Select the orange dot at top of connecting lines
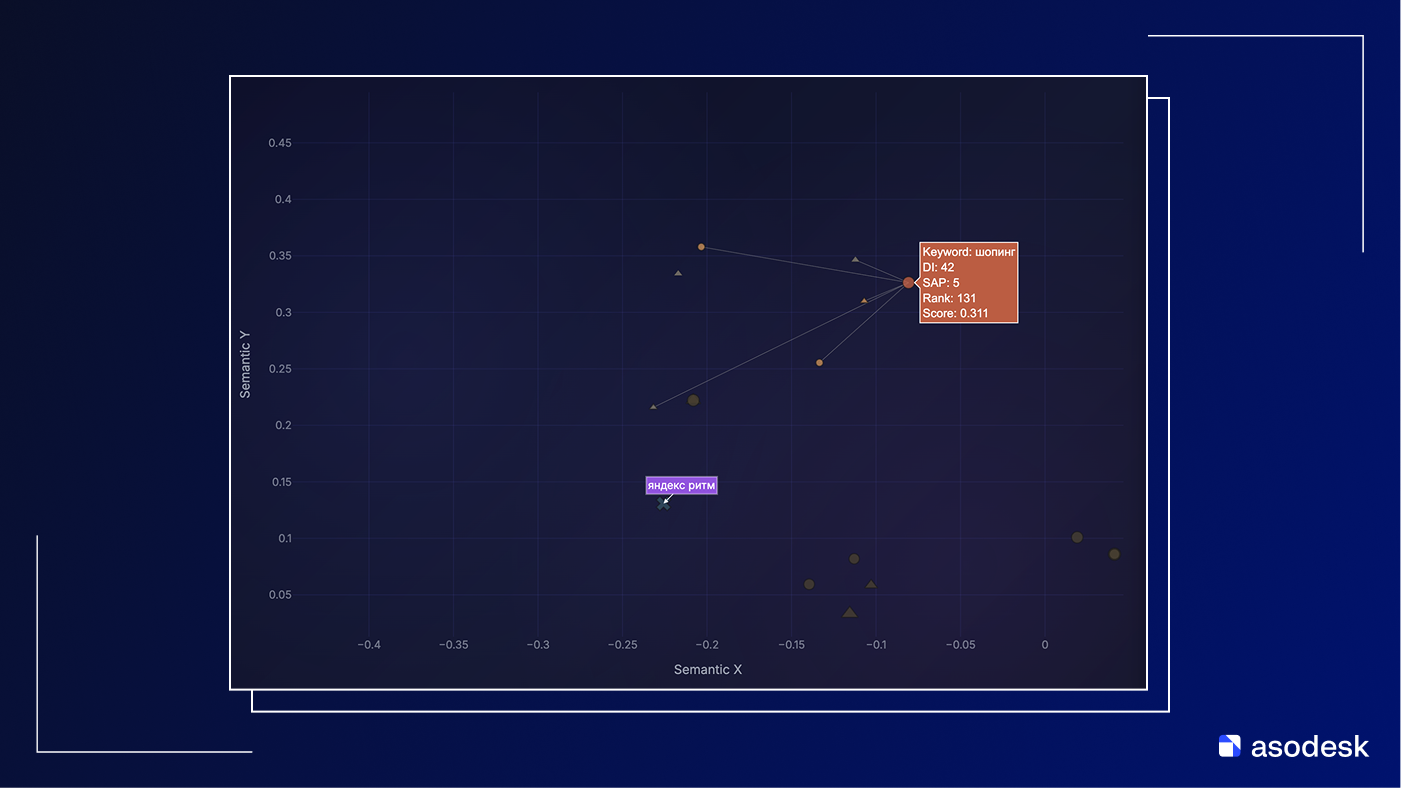 click(701, 247)
